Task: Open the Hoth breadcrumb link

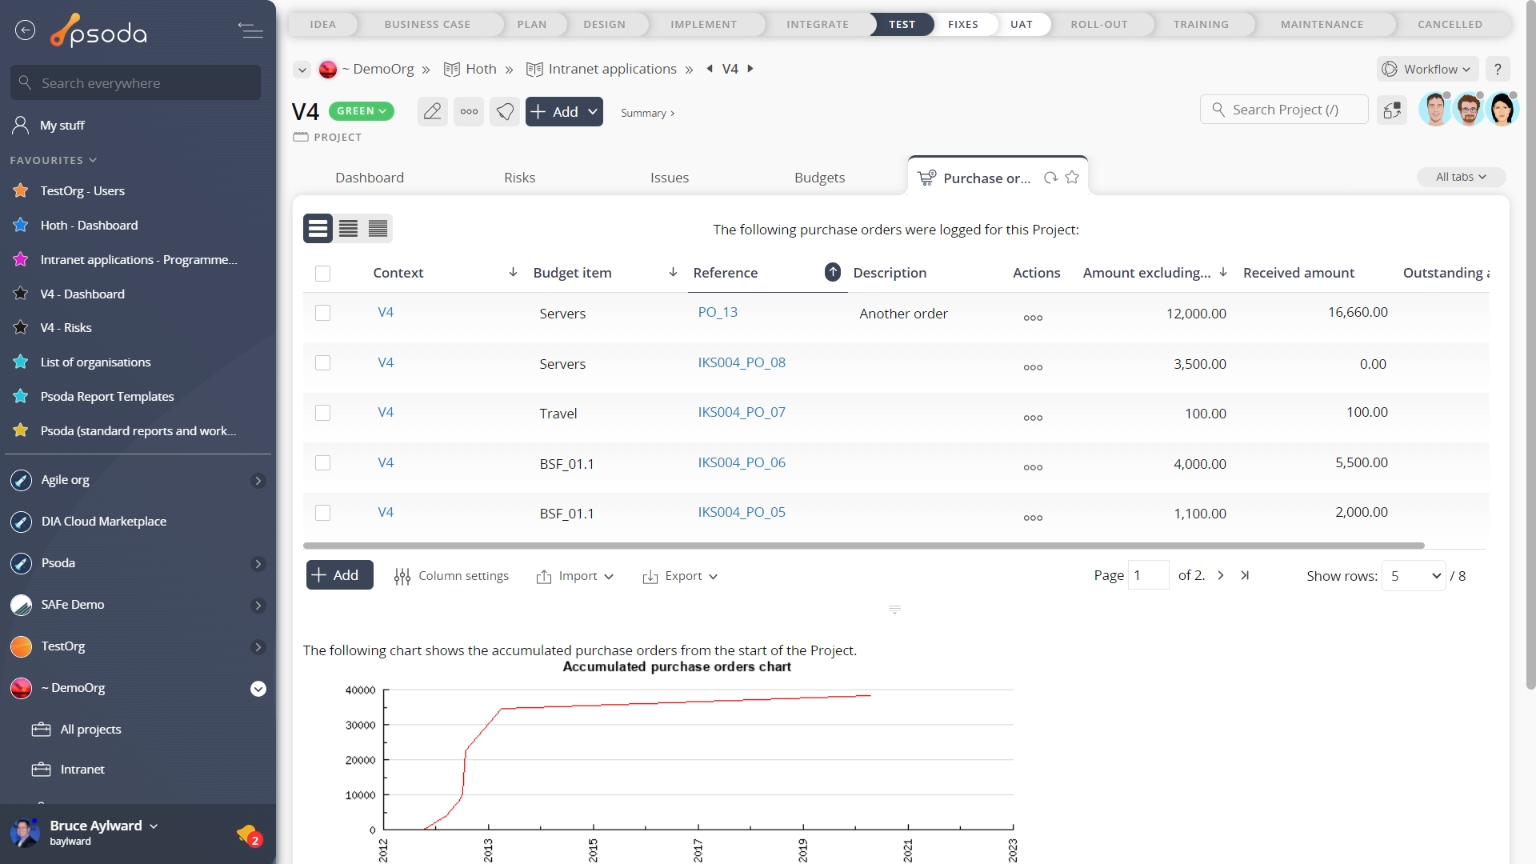Action: pyautogui.click(x=470, y=69)
